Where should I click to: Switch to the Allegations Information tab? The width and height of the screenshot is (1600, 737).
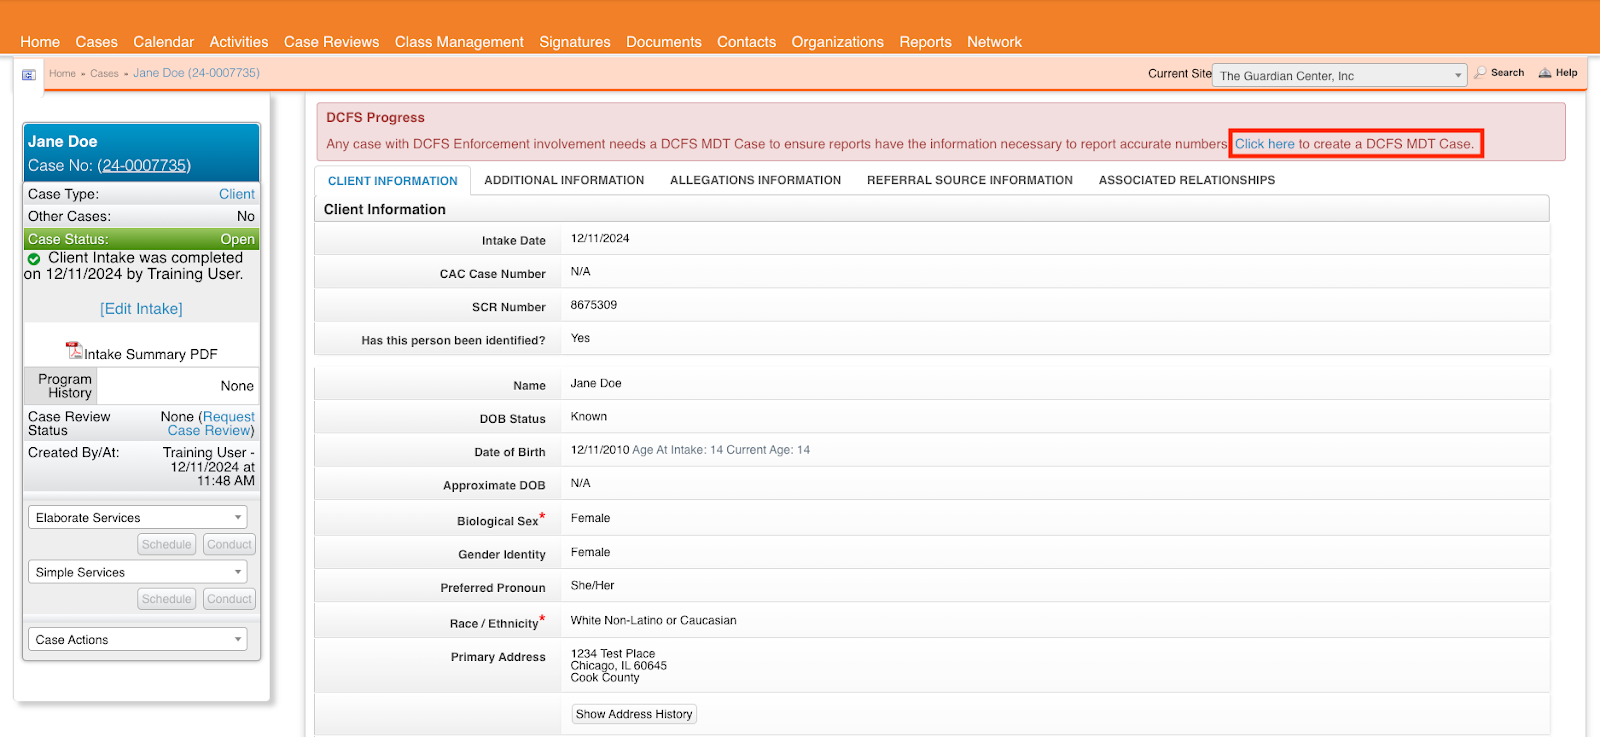[x=756, y=180]
